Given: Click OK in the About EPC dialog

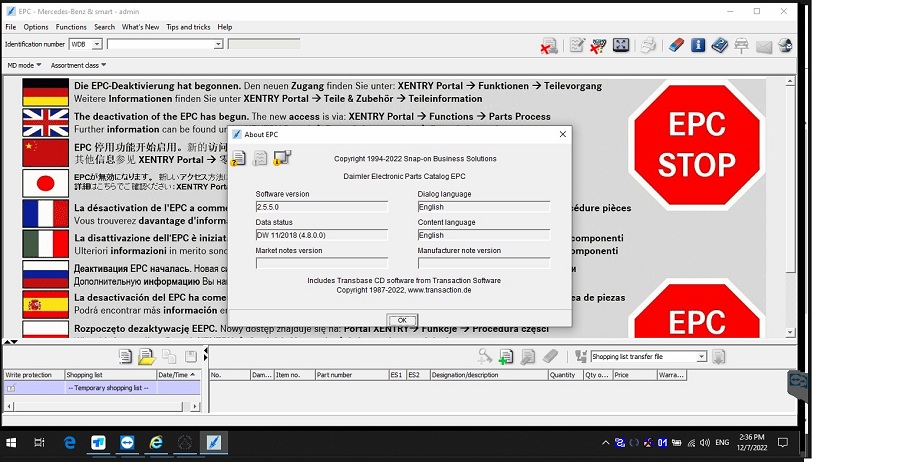Looking at the screenshot, I should pos(402,320).
